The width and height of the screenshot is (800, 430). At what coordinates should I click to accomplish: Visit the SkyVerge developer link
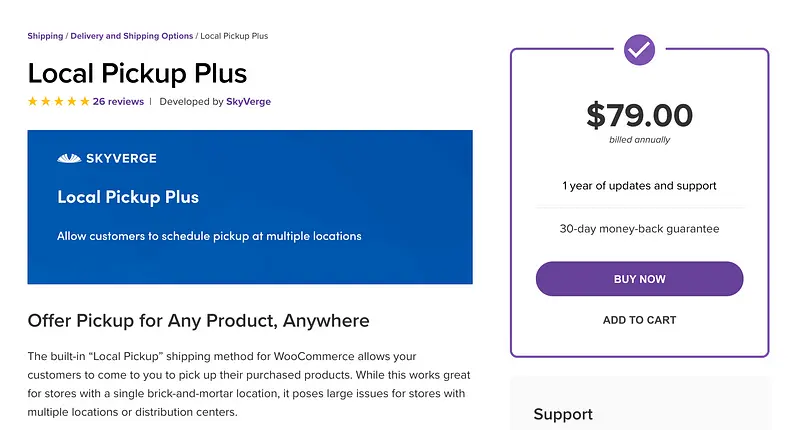(x=248, y=101)
